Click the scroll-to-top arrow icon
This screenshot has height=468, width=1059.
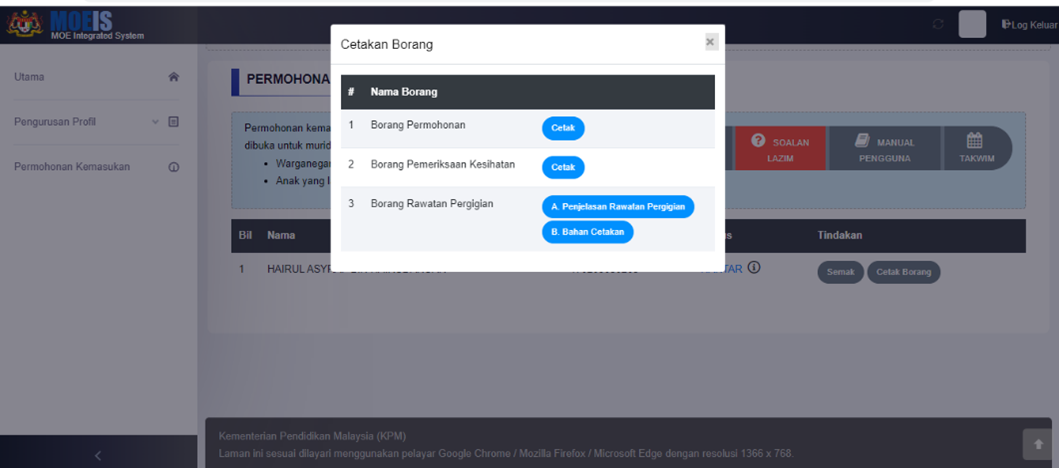point(1035,444)
